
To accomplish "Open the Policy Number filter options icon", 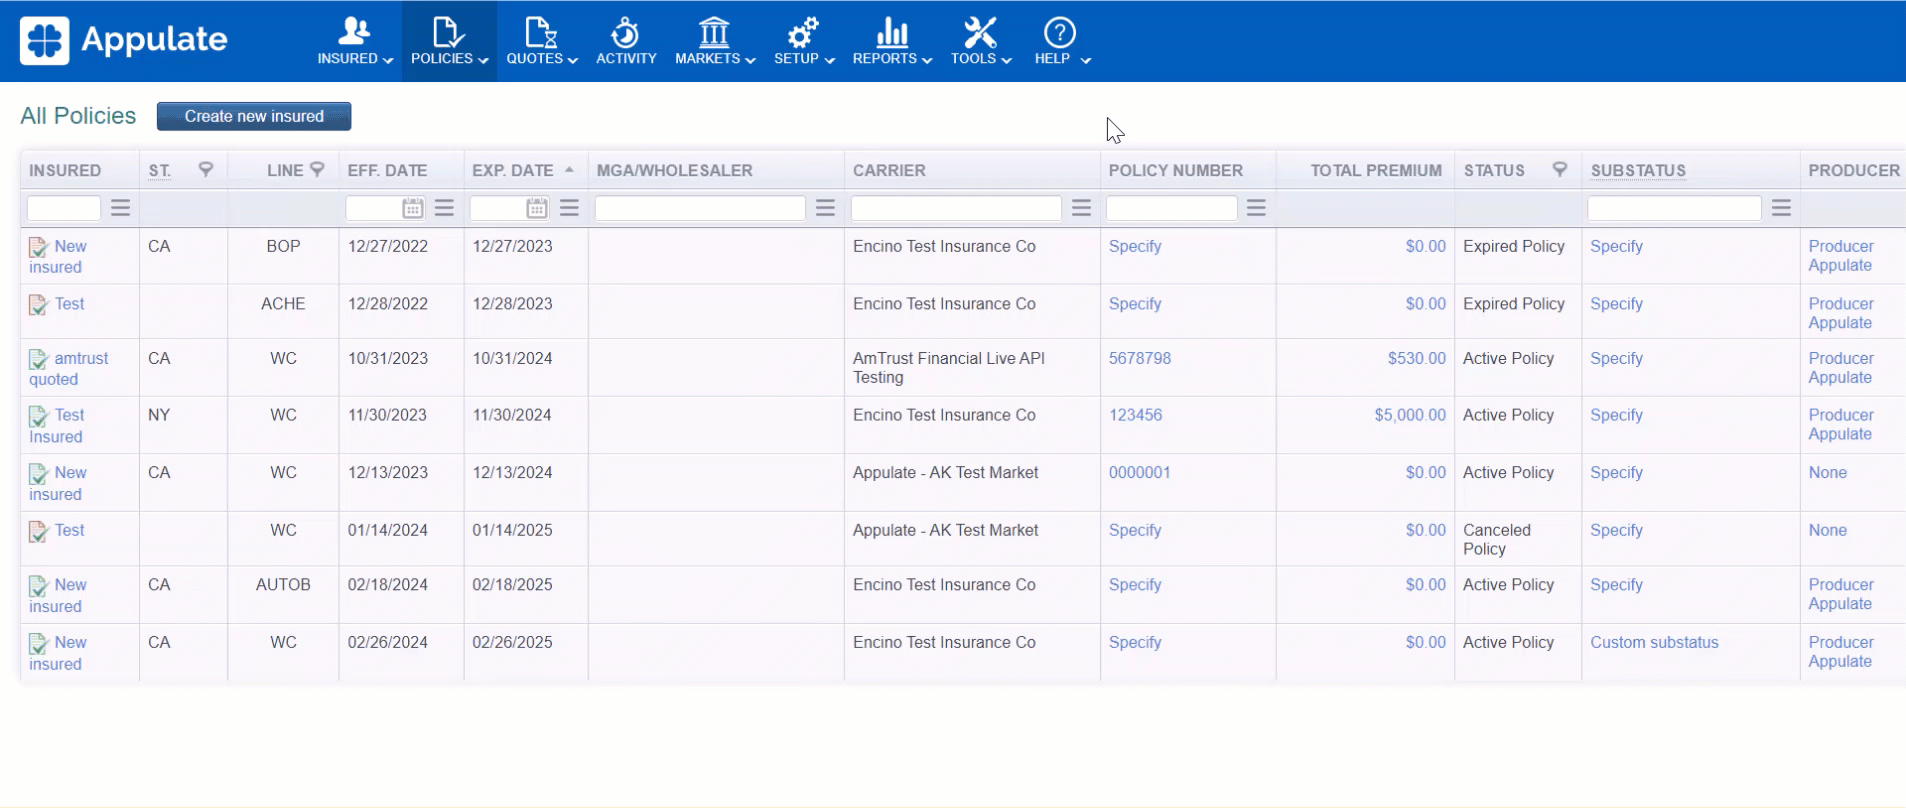I will (x=1257, y=208).
